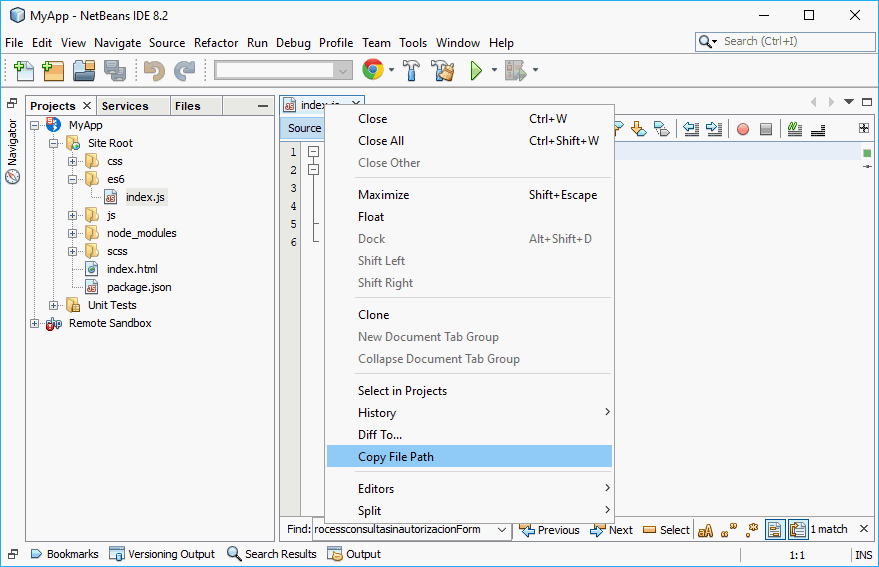Image resolution: width=879 pixels, height=567 pixels.
Task: Click Clean and Build Project icon
Action: 443,70
